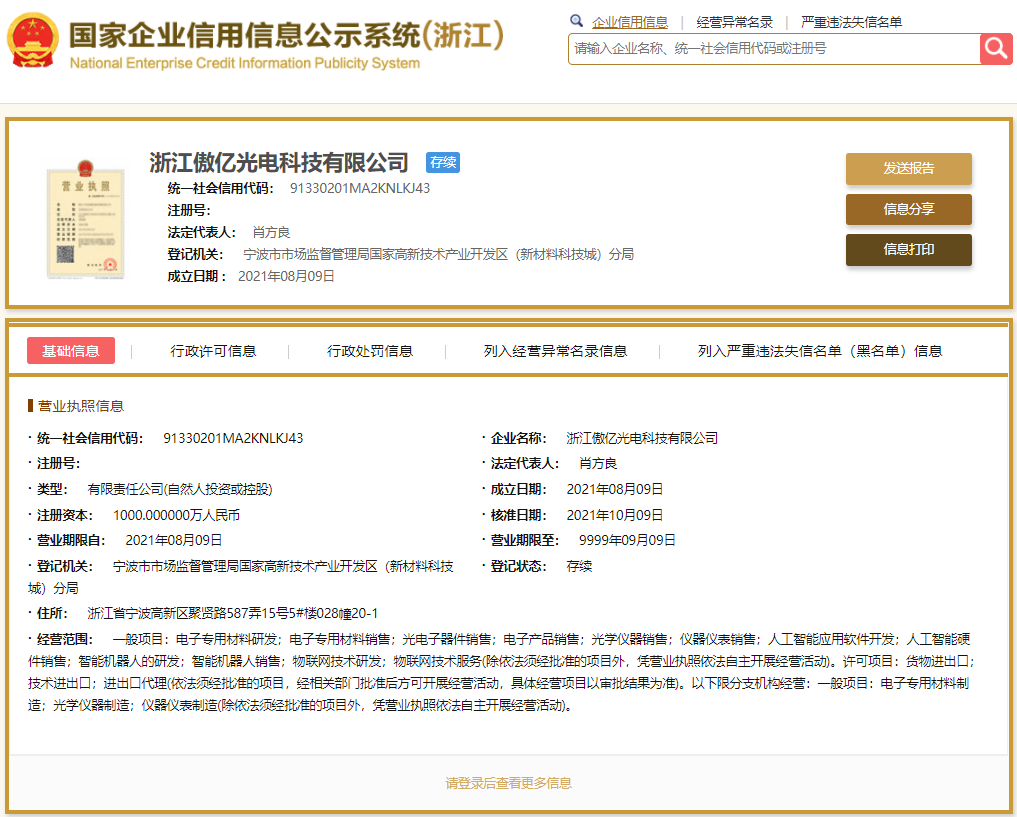
Task: Click the English subtitle National Enterprise Credit Information
Action: click(245, 63)
